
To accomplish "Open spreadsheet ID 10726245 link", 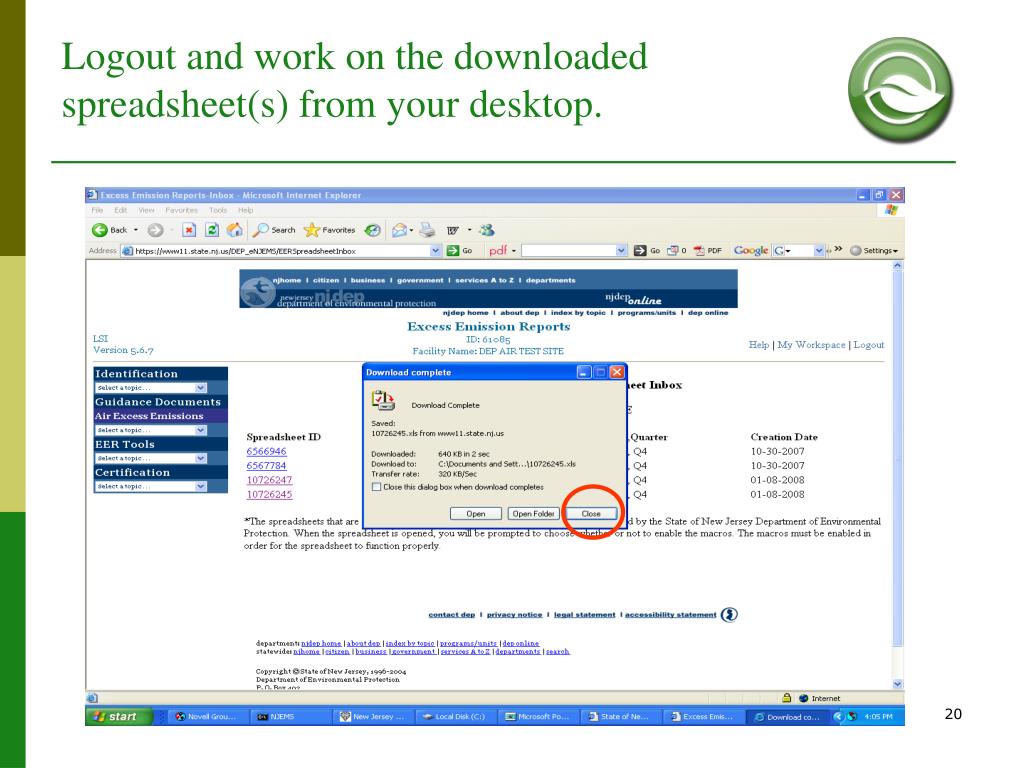I will 269,494.
